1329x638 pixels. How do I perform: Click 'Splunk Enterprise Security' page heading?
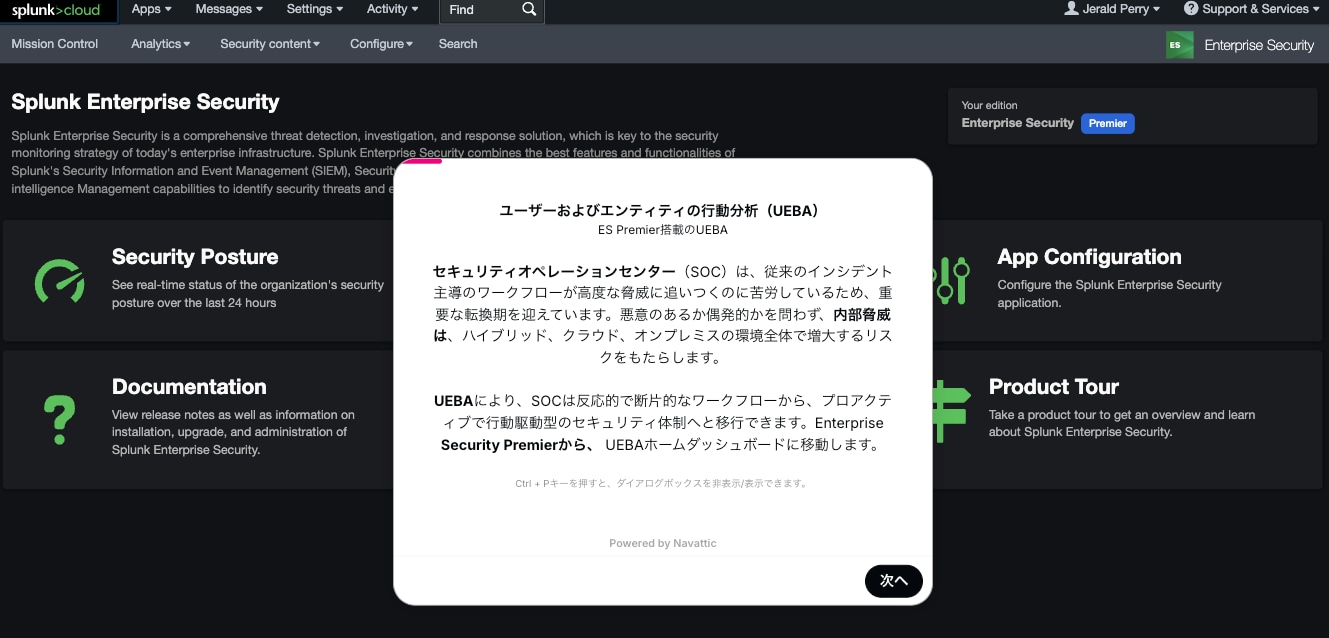[x=145, y=102]
